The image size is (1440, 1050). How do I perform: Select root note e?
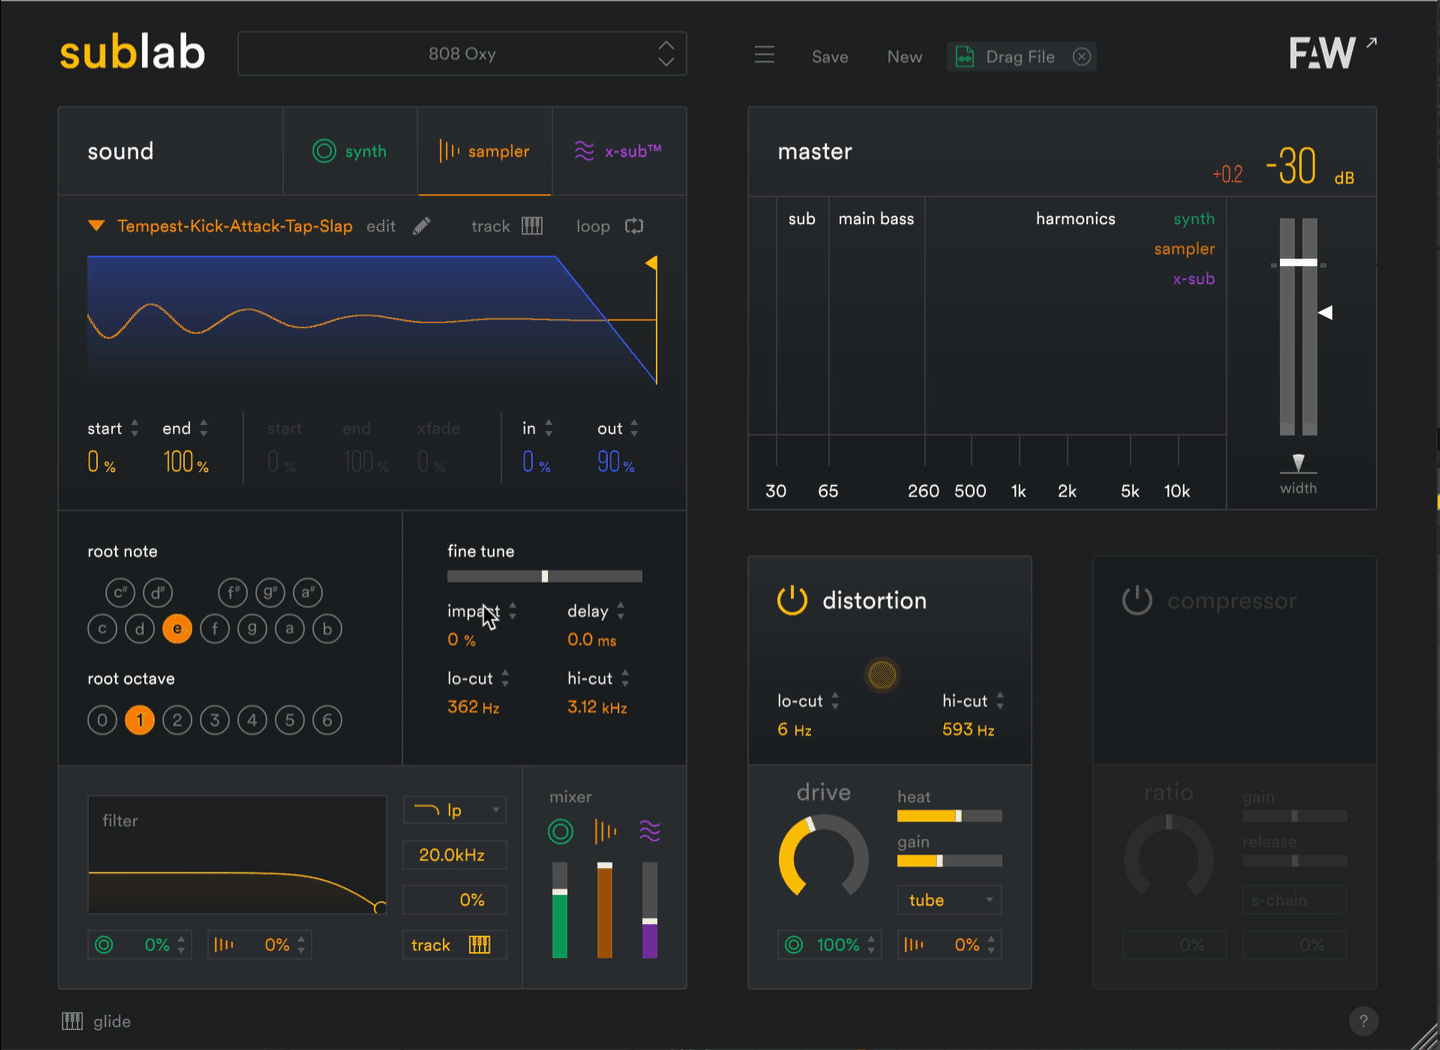point(177,628)
